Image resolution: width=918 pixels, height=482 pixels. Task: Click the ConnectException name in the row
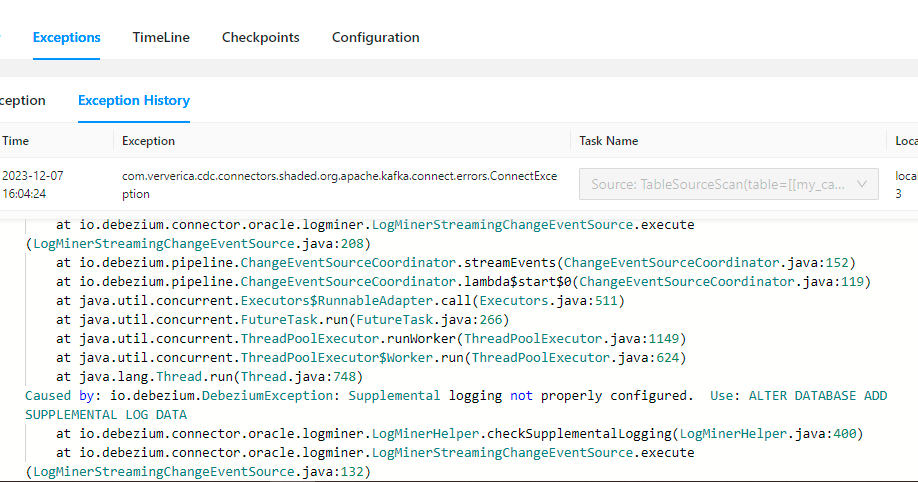340,184
